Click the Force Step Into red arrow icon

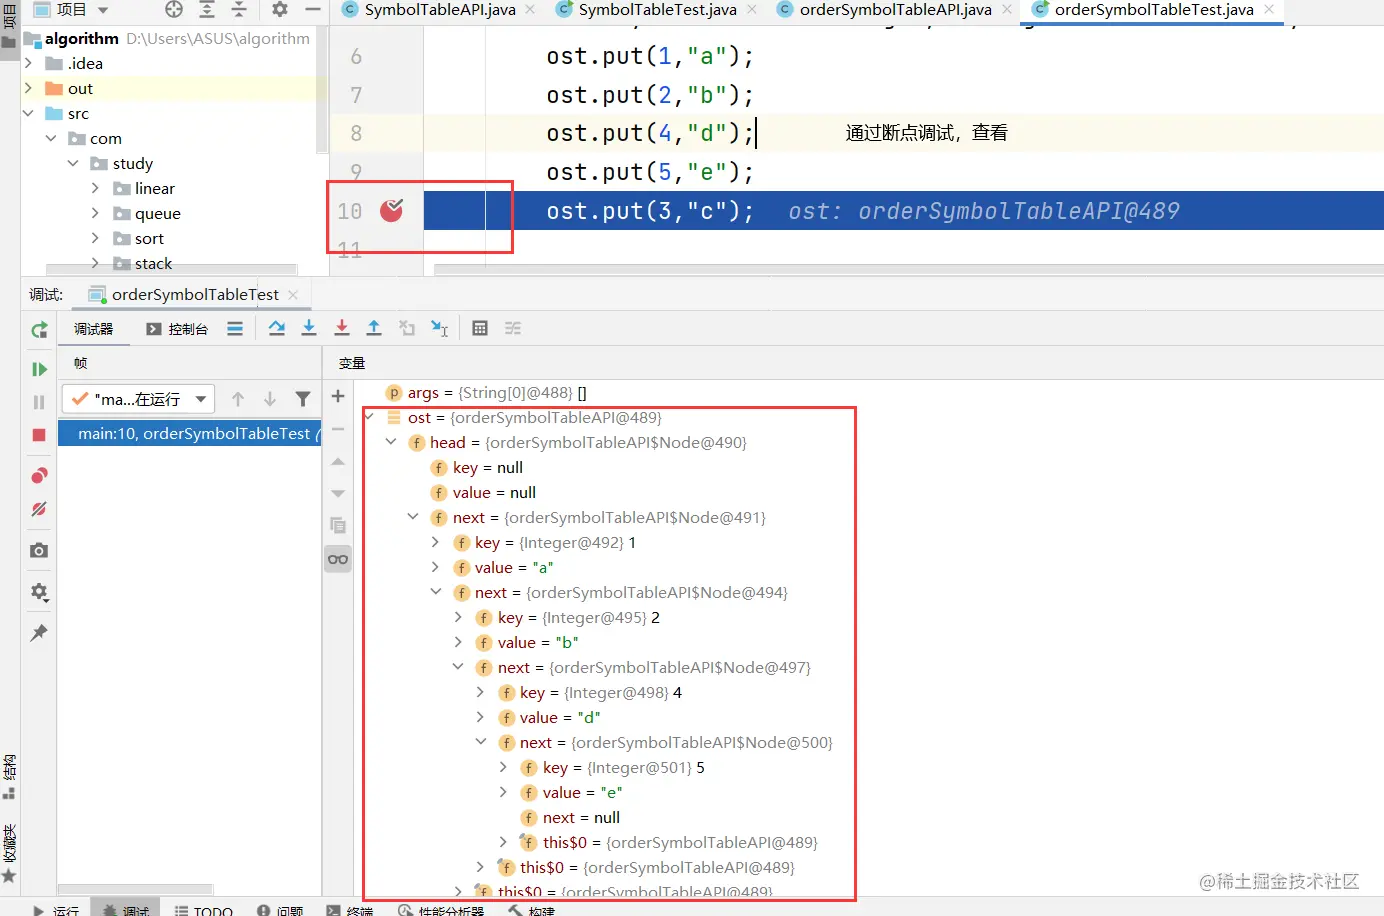tap(342, 328)
